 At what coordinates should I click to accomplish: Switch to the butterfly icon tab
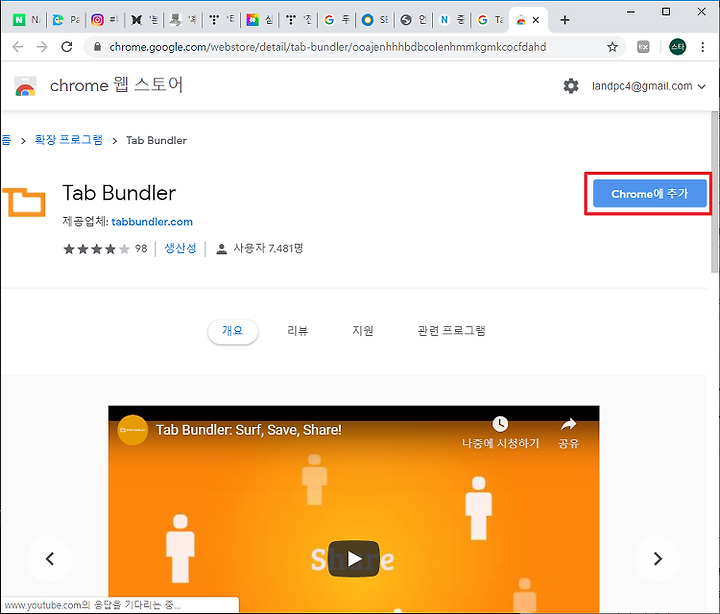click(x=143, y=20)
